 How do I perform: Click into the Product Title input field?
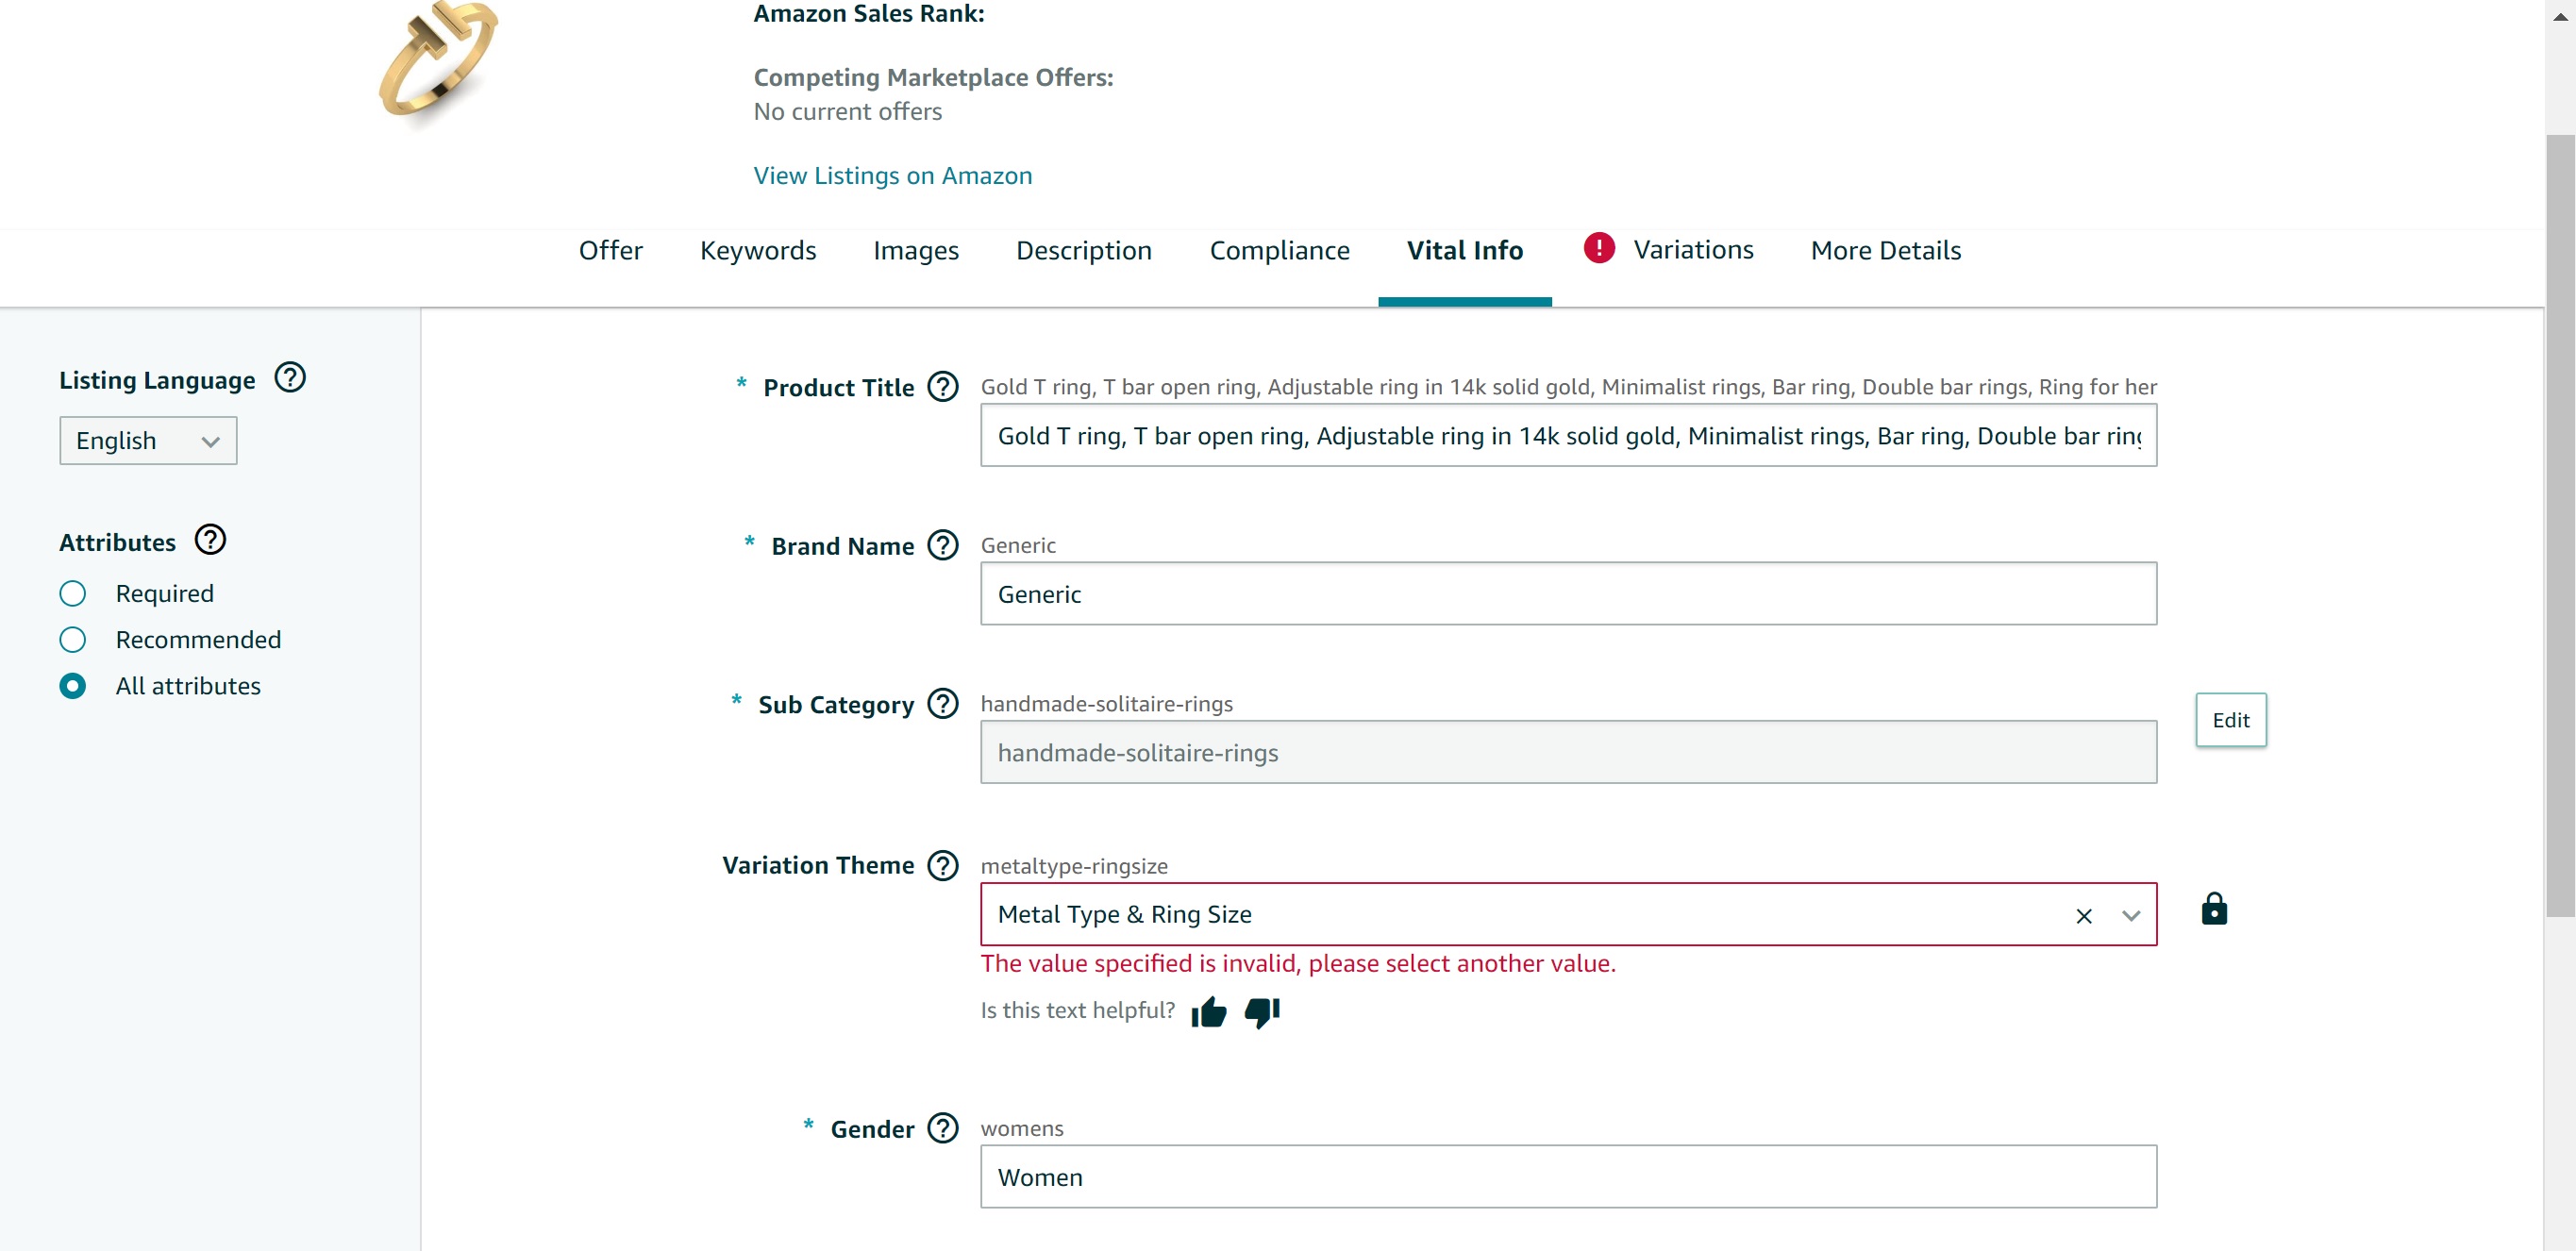(x=1569, y=436)
